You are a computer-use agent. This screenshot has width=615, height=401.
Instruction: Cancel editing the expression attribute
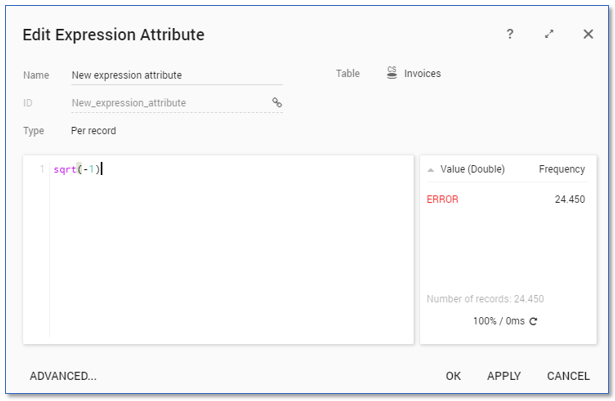tap(568, 376)
